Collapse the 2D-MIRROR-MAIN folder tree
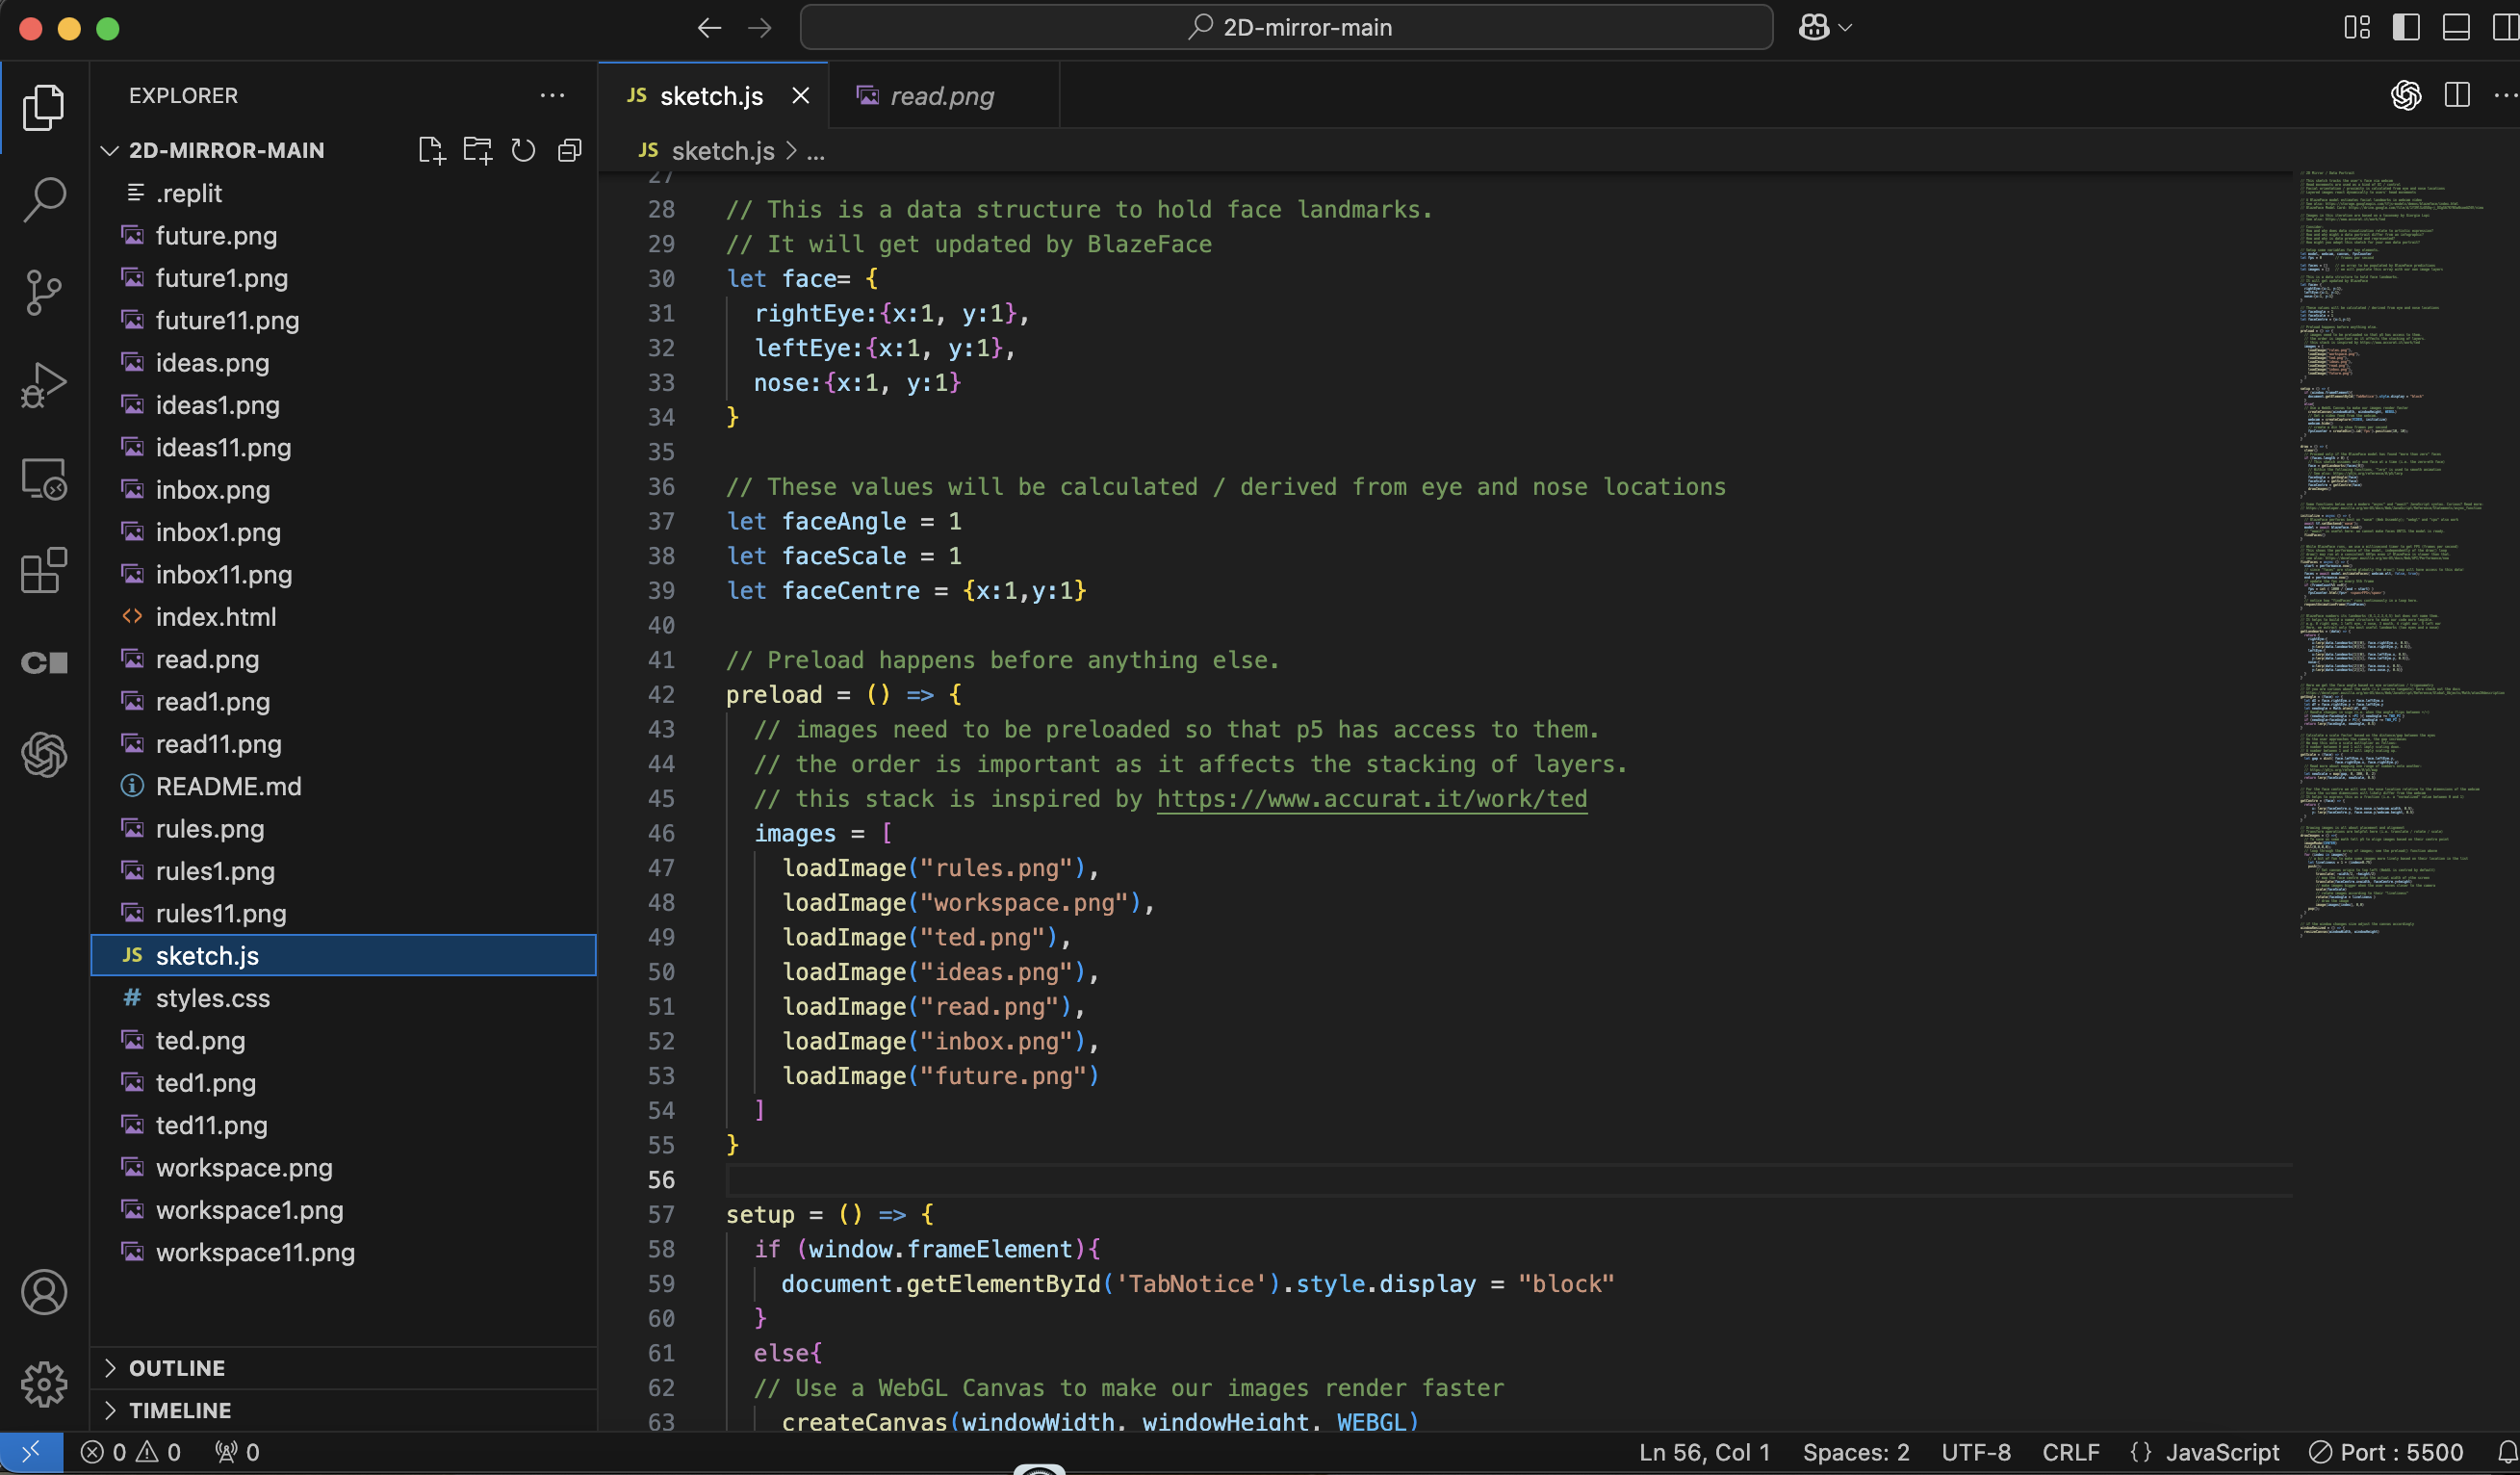 point(110,150)
